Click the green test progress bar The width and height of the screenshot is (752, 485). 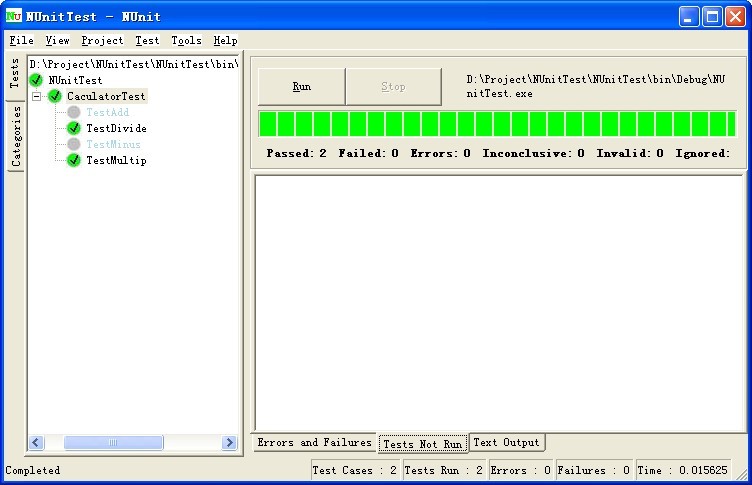click(x=497, y=124)
